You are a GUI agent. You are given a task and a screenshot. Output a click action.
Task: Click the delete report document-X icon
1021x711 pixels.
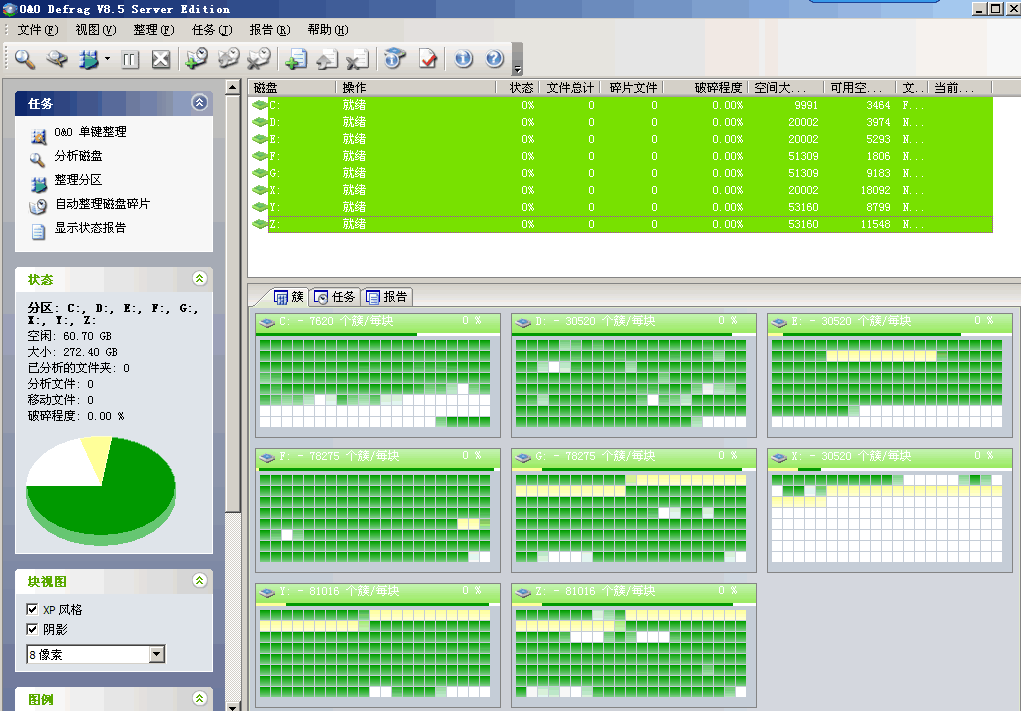(x=357, y=59)
